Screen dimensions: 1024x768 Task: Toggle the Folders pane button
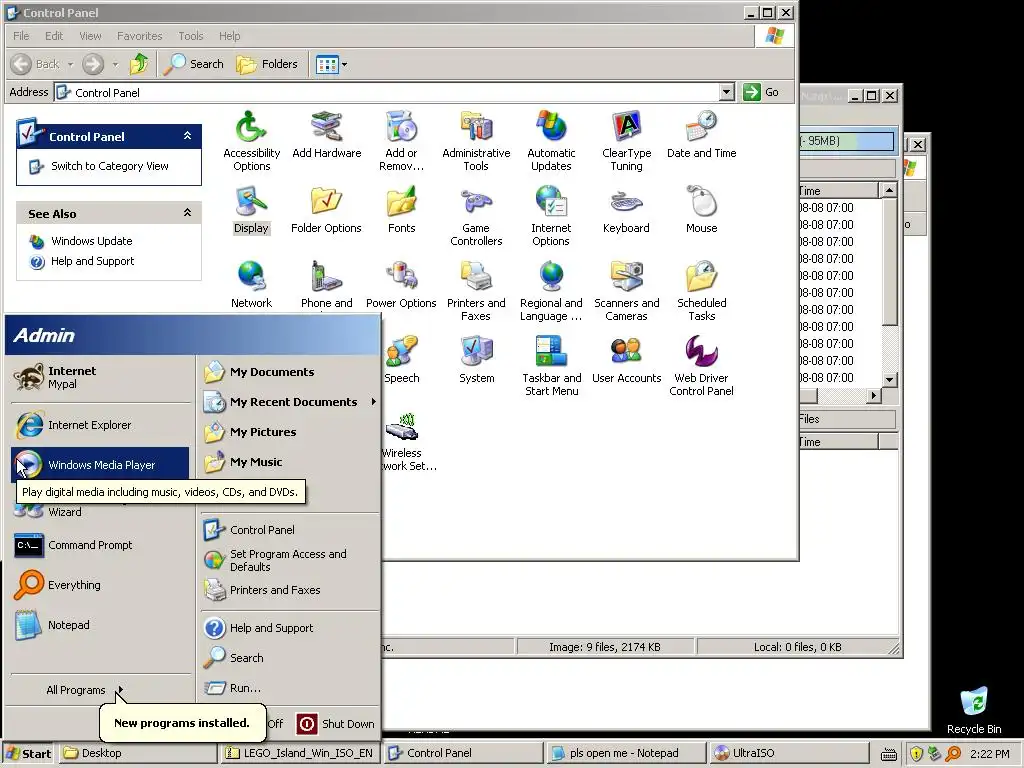coord(267,64)
